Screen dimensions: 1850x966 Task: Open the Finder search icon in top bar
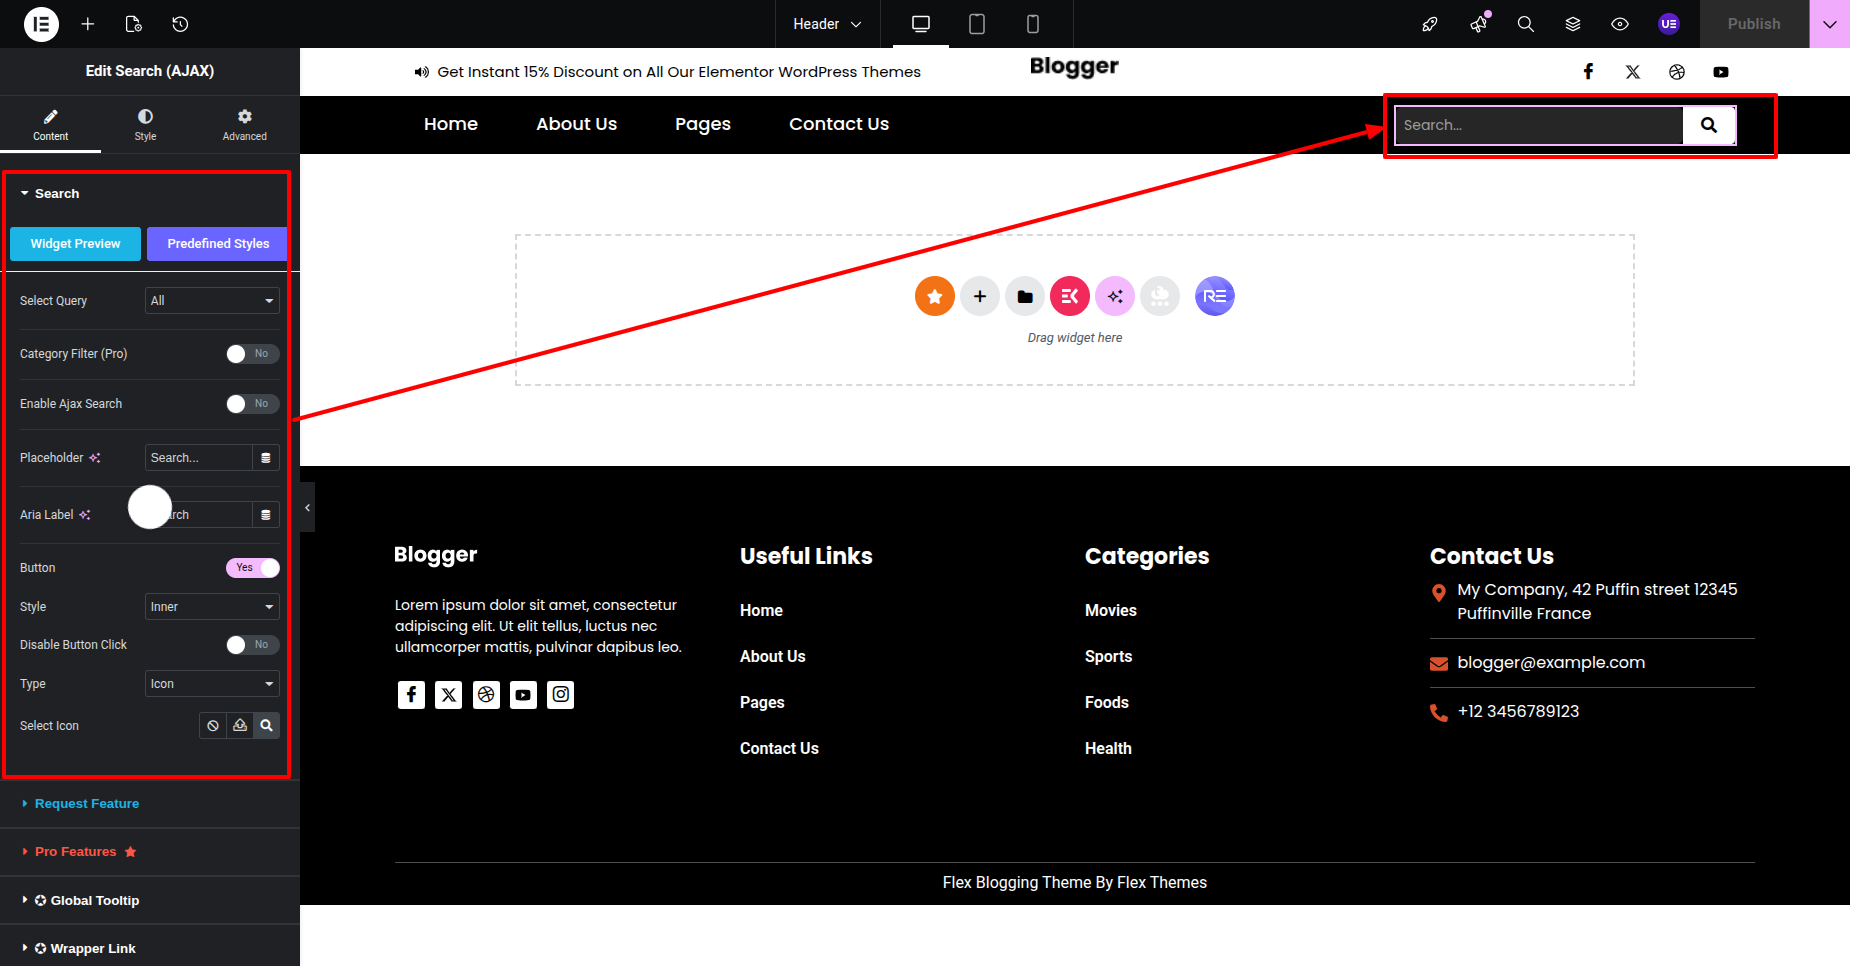tap(1525, 24)
